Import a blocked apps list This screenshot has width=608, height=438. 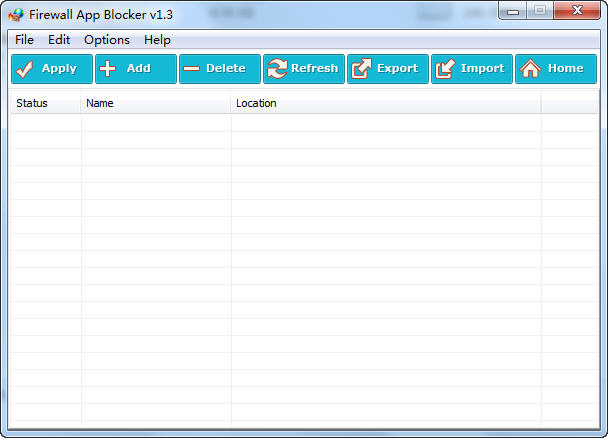472,69
